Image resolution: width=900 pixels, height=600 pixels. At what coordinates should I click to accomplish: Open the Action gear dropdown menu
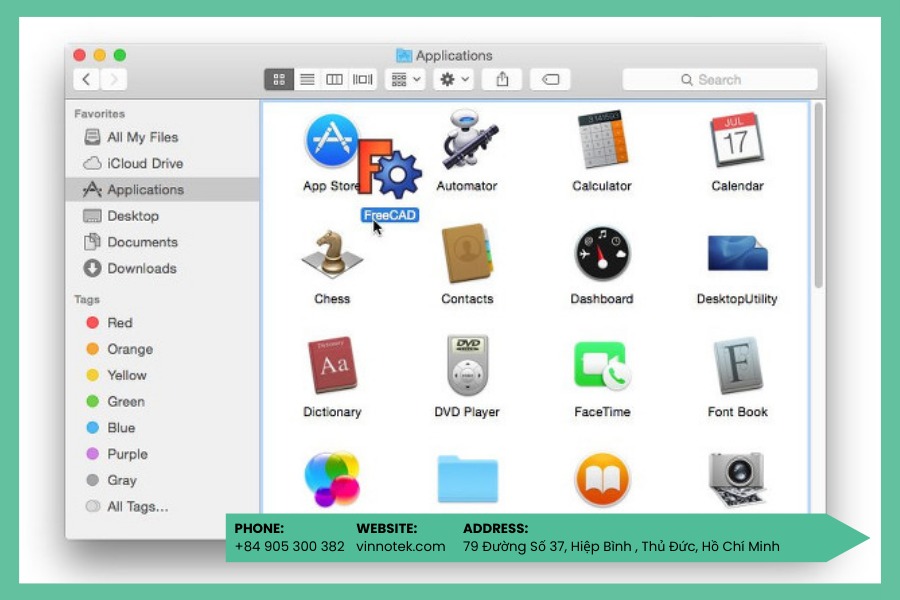point(454,79)
